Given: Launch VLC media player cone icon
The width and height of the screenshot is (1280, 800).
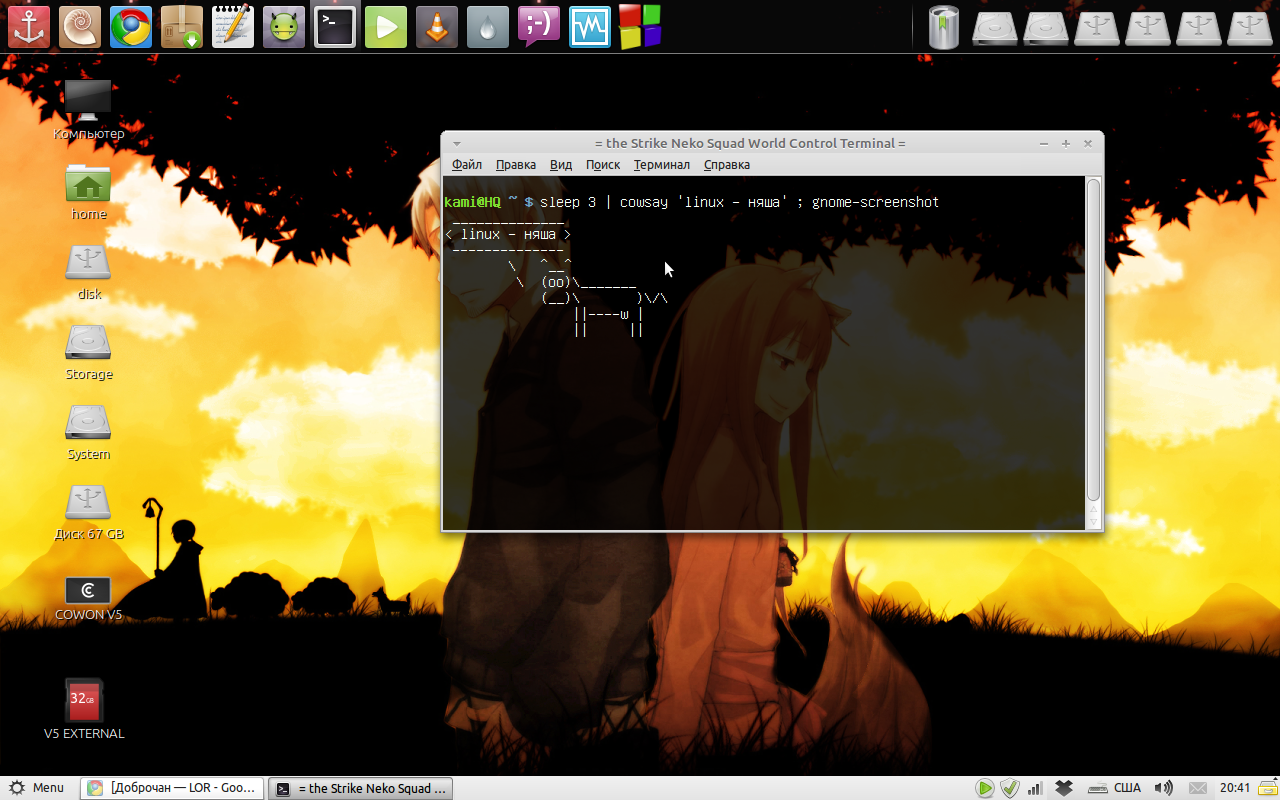Looking at the screenshot, I should click(x=437, y=27).
